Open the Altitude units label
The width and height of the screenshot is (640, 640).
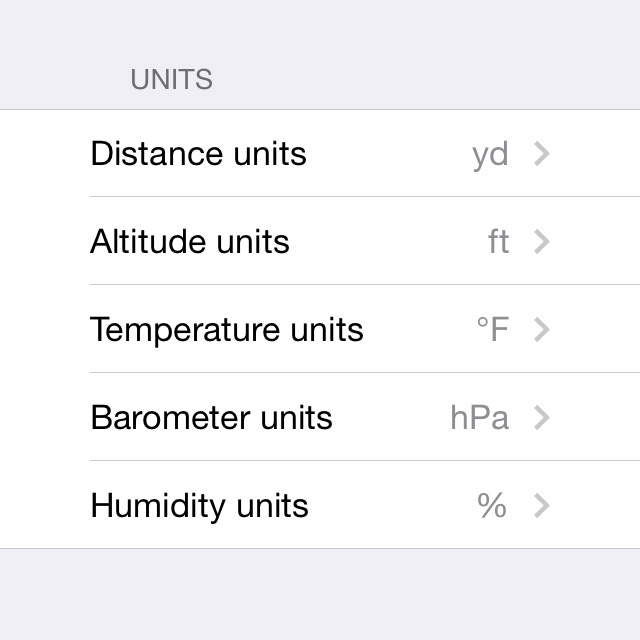[x=190, y=242]
